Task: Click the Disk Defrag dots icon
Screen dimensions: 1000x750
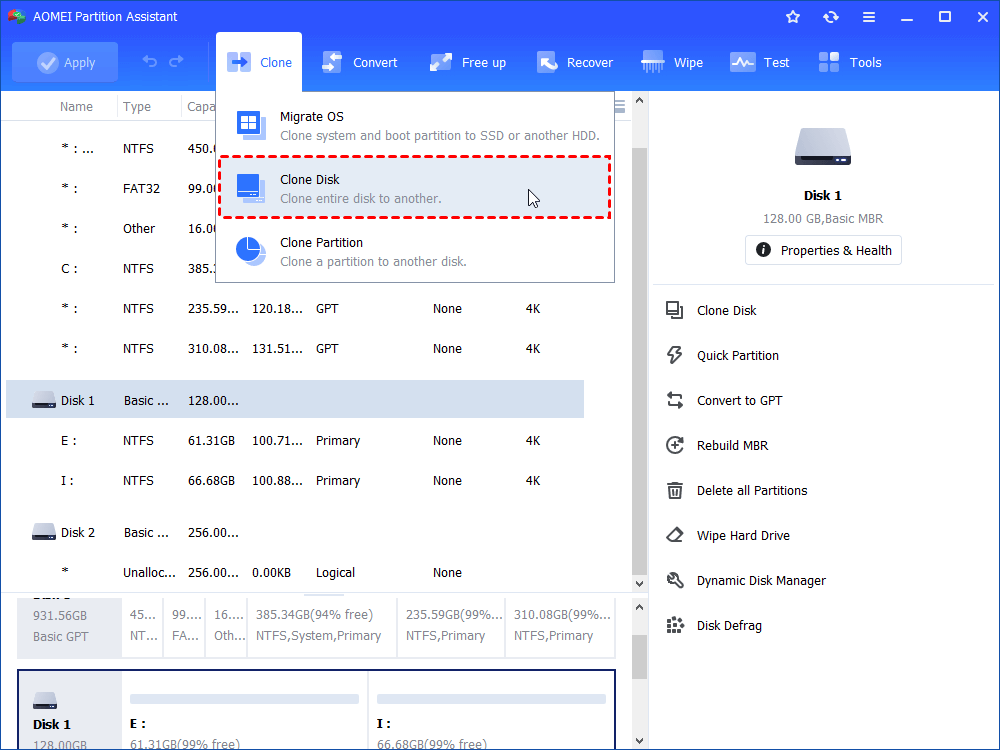Action: pos(675,626)
